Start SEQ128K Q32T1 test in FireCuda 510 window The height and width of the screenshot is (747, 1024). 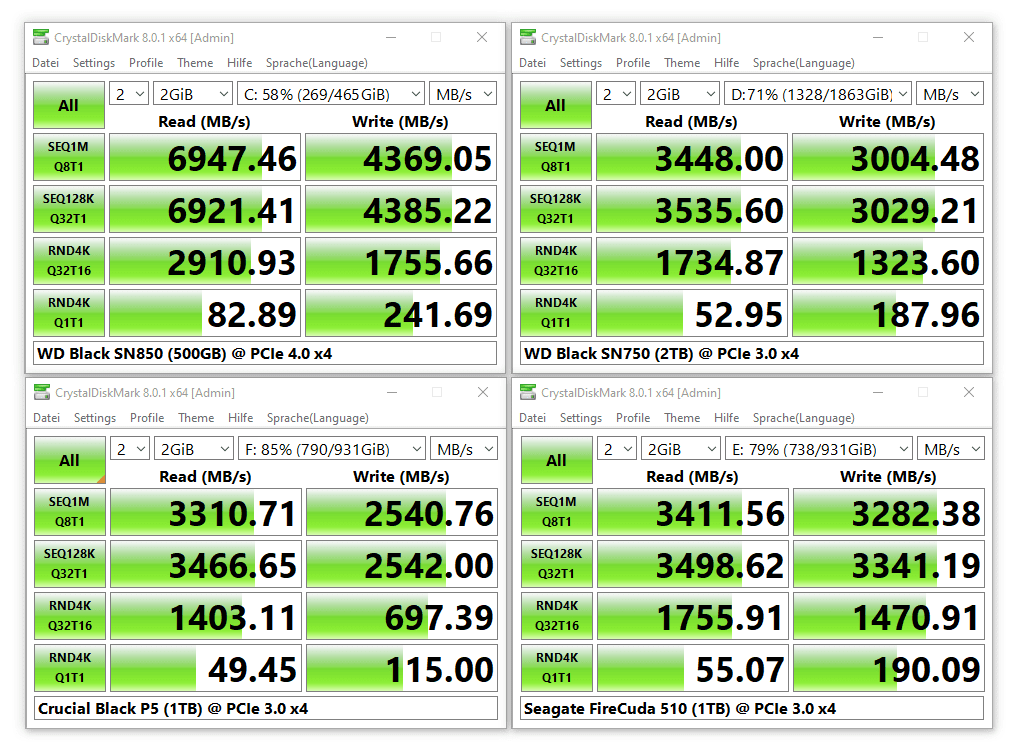pos(556,564)
